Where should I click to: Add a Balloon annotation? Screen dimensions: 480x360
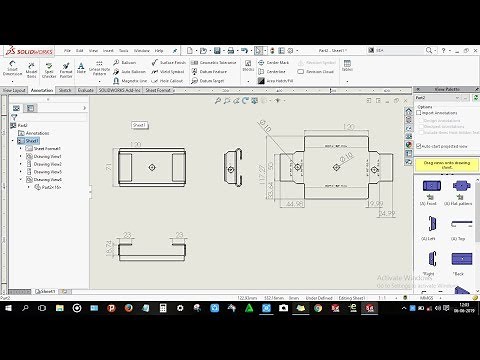[x=125, y=62]
